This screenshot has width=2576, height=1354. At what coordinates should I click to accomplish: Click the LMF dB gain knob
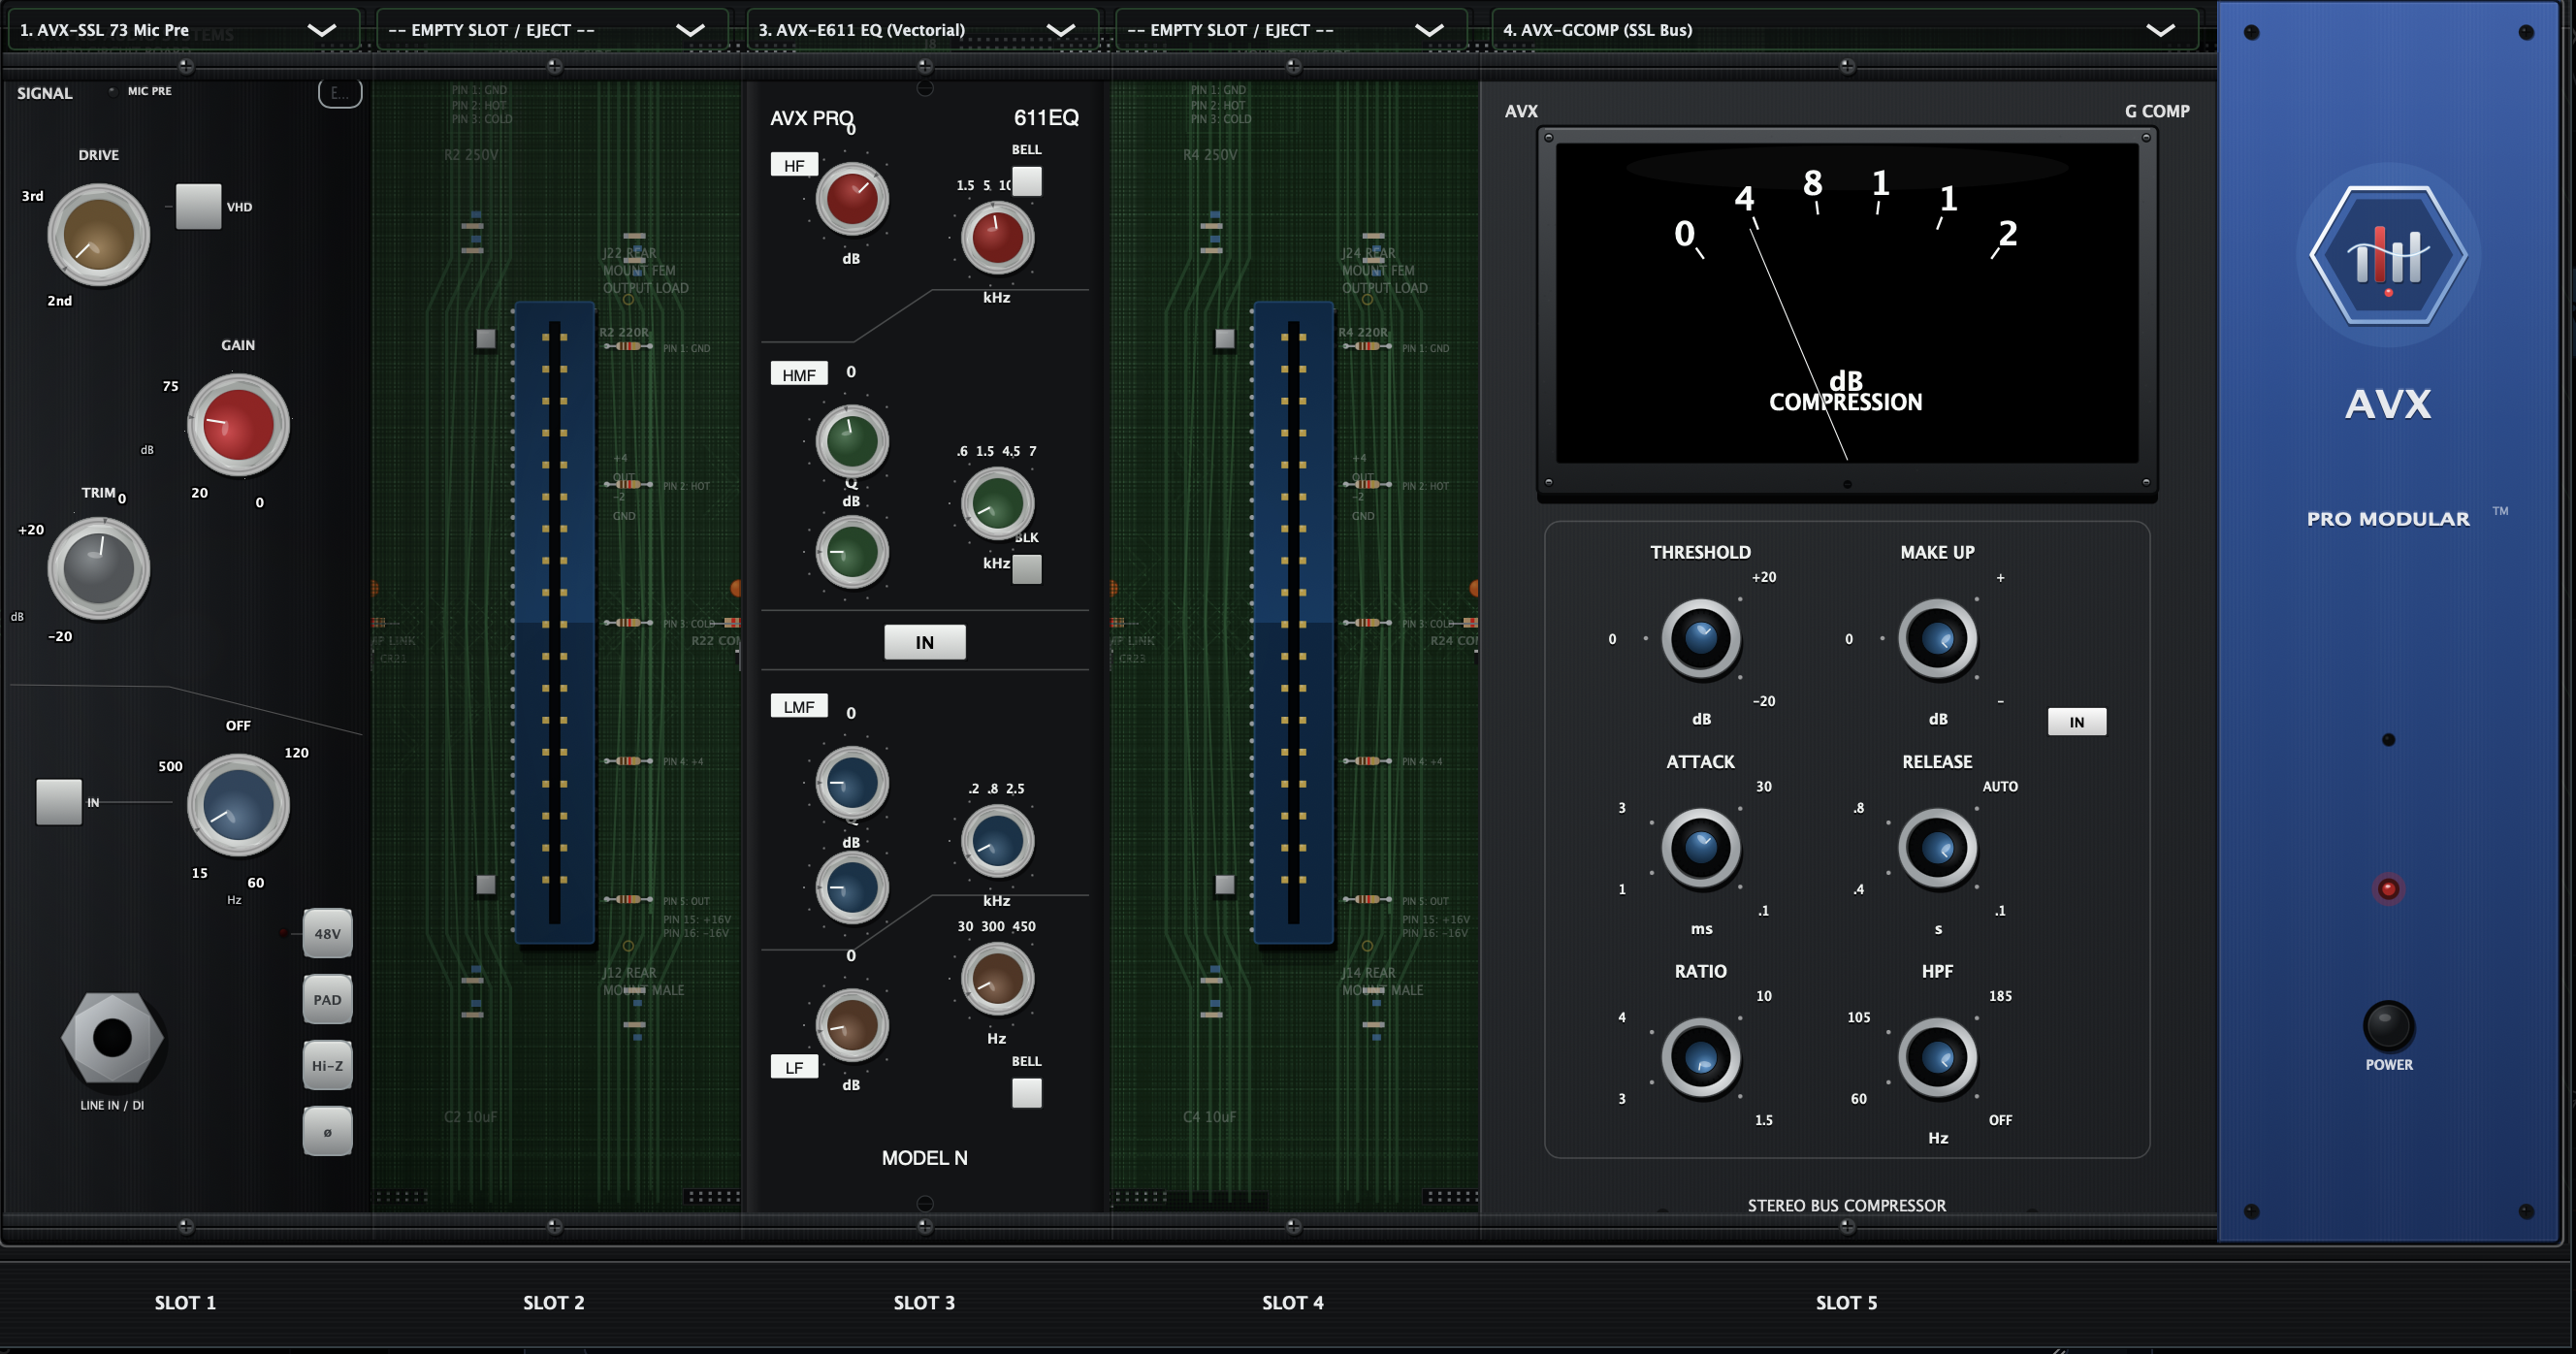click(x=852, y=783)
